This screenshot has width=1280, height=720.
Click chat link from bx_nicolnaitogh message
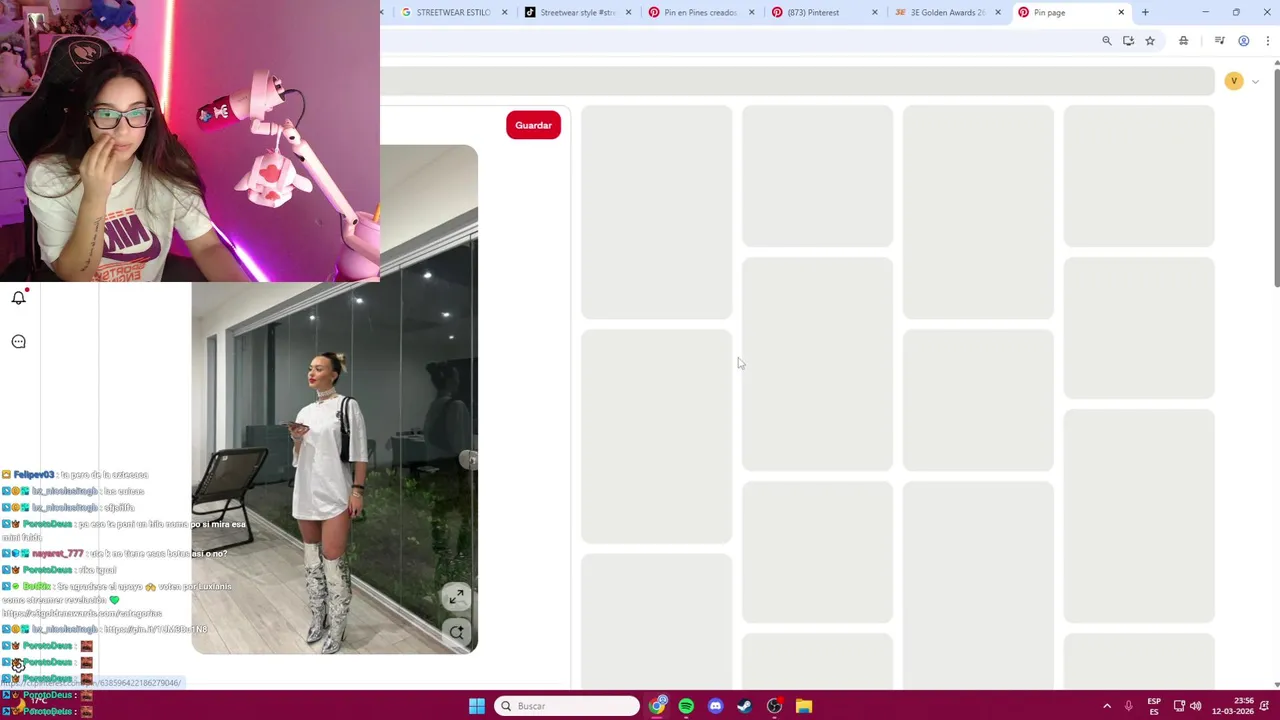pos(156,630)
